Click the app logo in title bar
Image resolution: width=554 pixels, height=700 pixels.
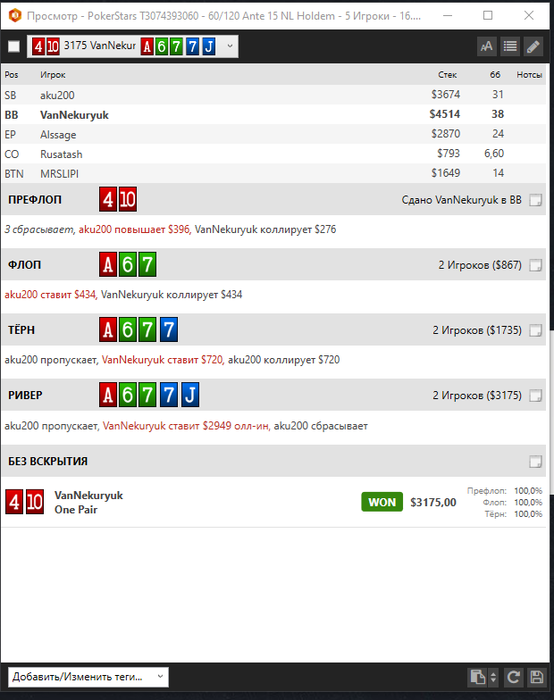15,16
